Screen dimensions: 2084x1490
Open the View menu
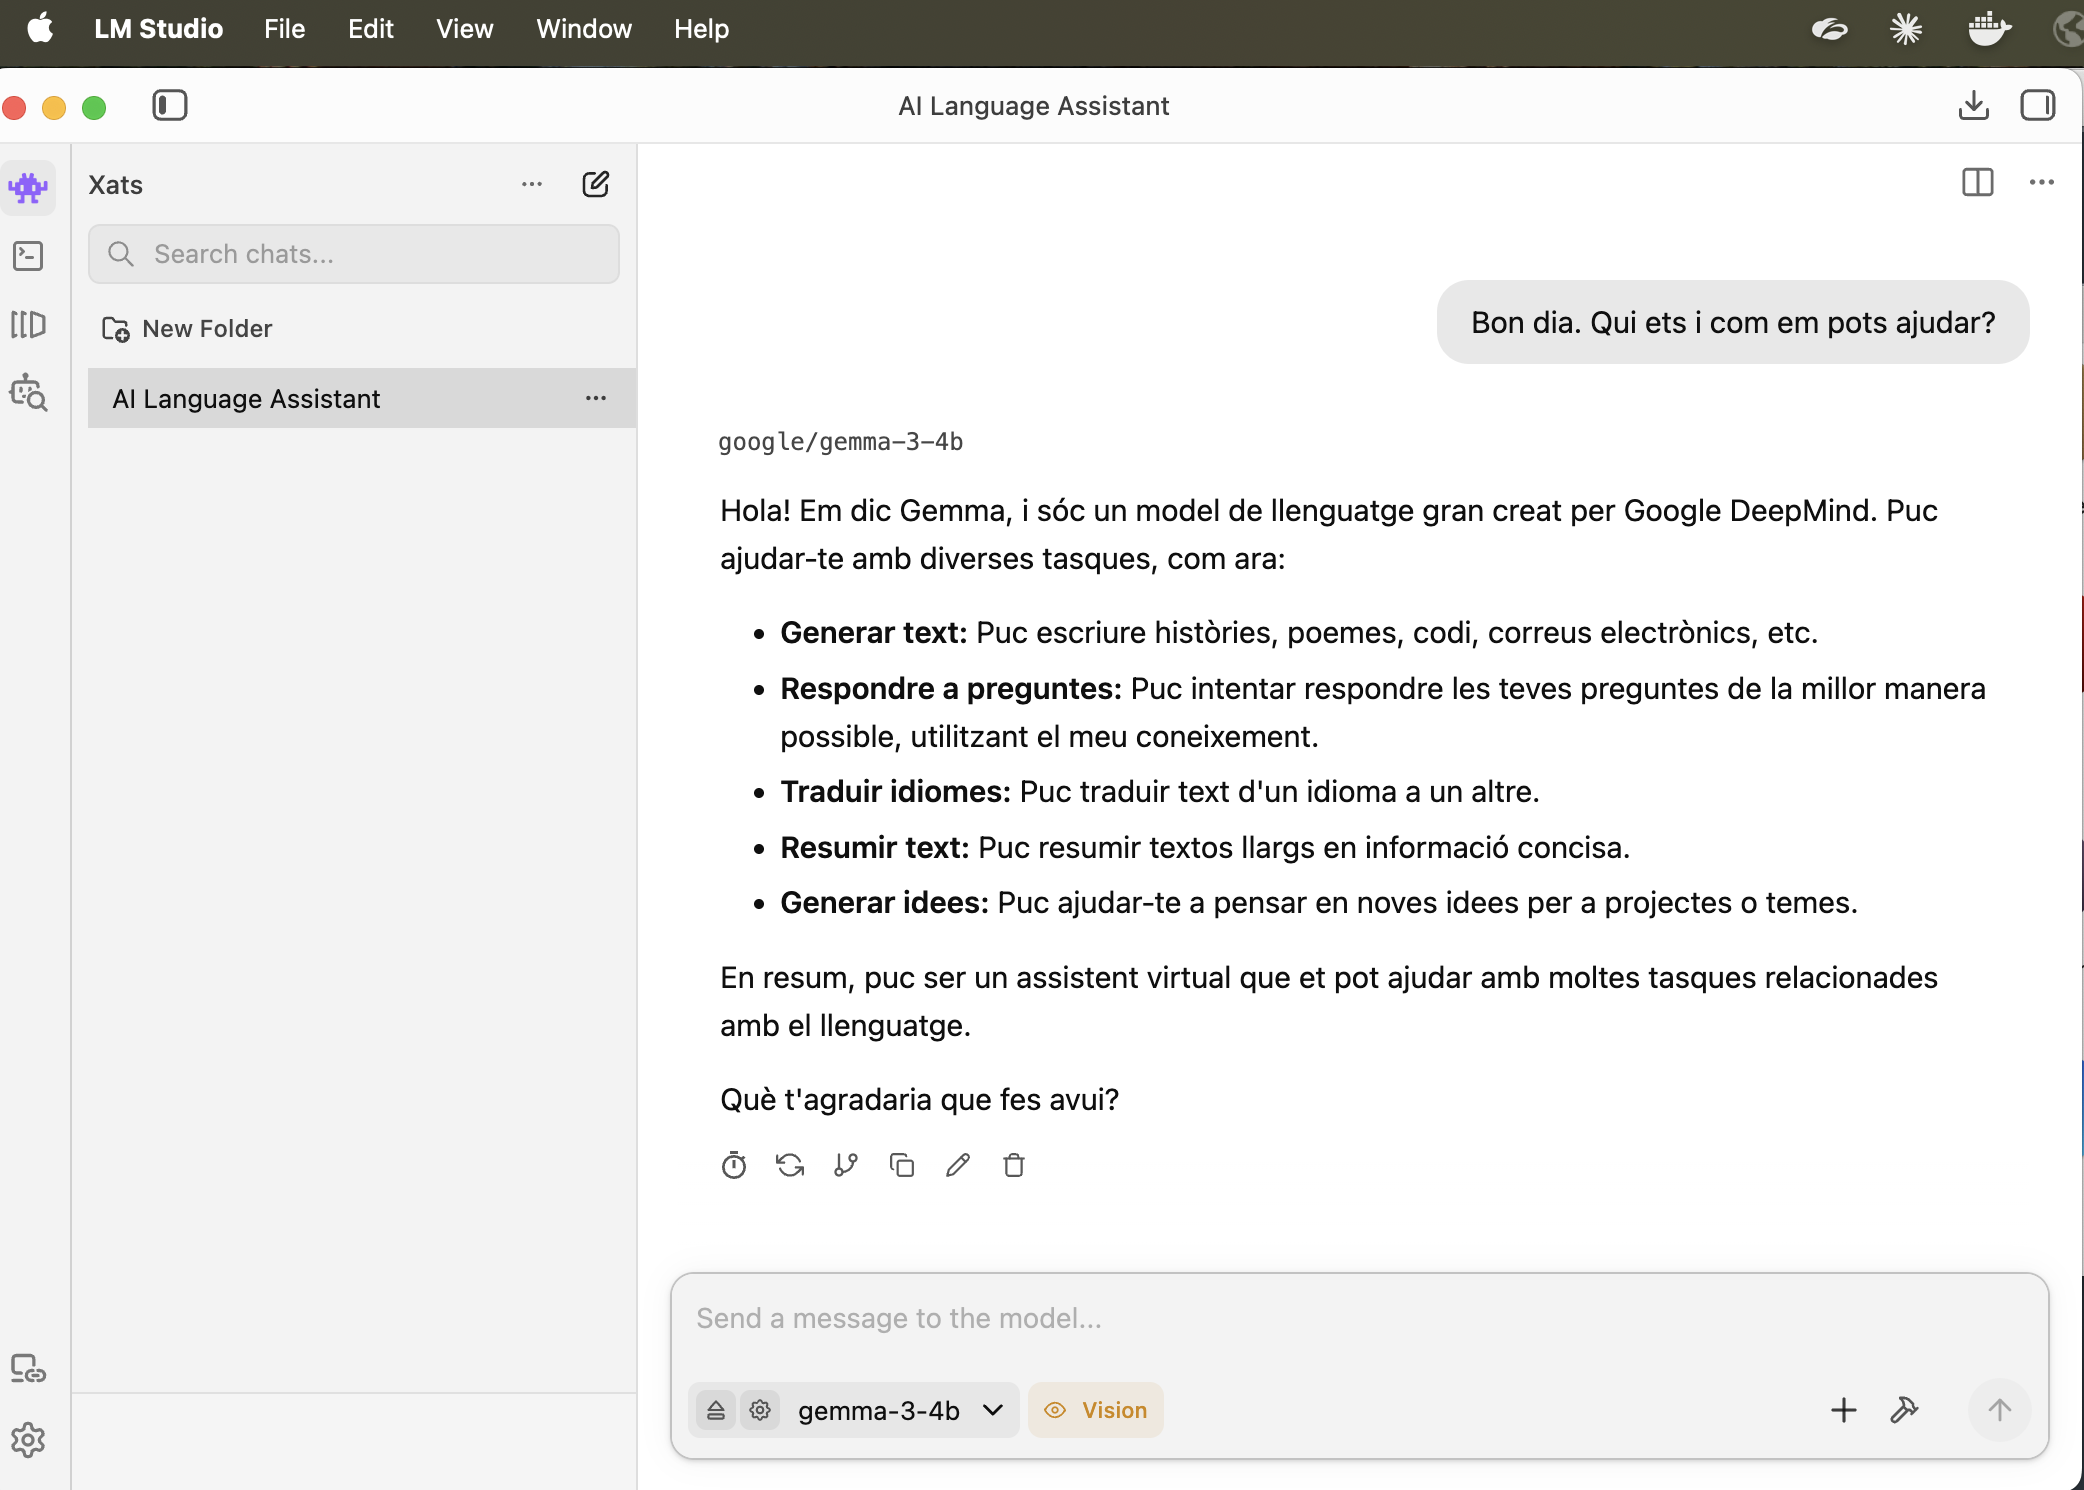click(x=464, y=29)
